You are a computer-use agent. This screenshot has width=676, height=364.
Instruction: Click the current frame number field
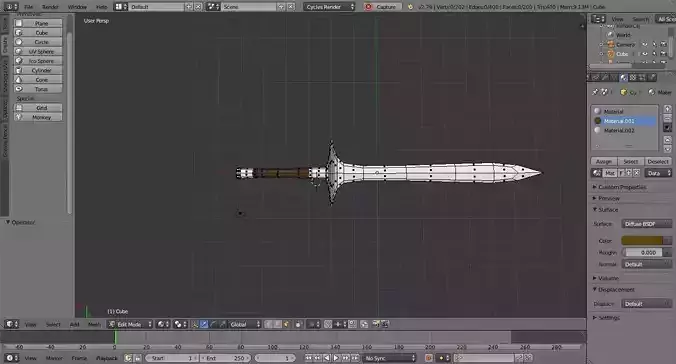click(x=275, y=358)
